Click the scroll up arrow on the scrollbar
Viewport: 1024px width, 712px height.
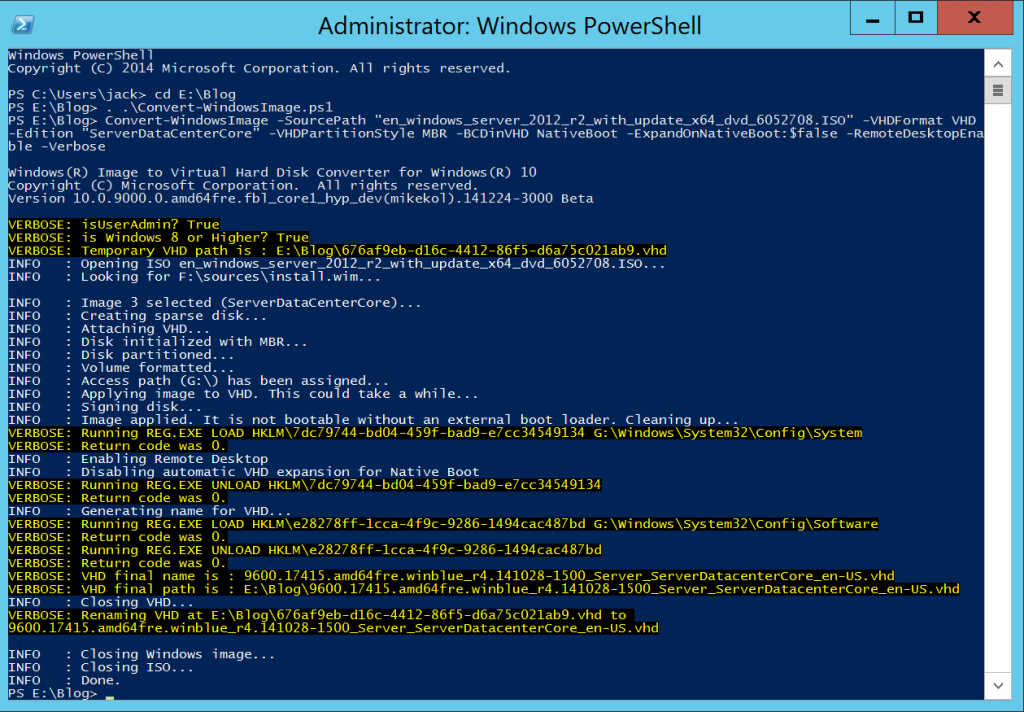(998, 62)
